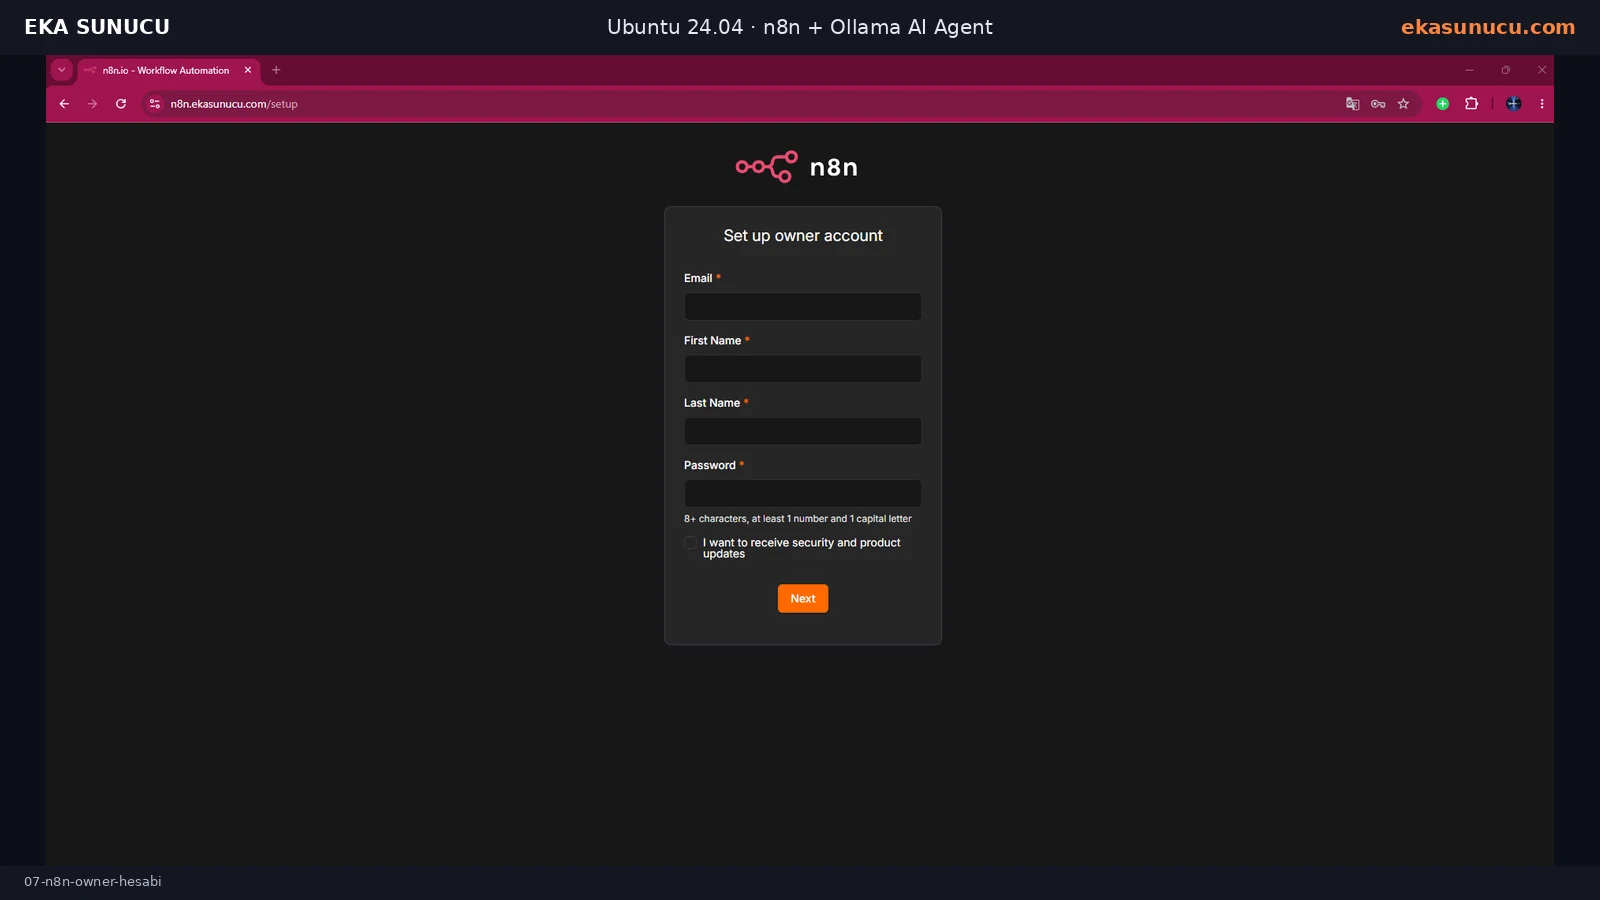Click the orange Next button

point(803,598)
